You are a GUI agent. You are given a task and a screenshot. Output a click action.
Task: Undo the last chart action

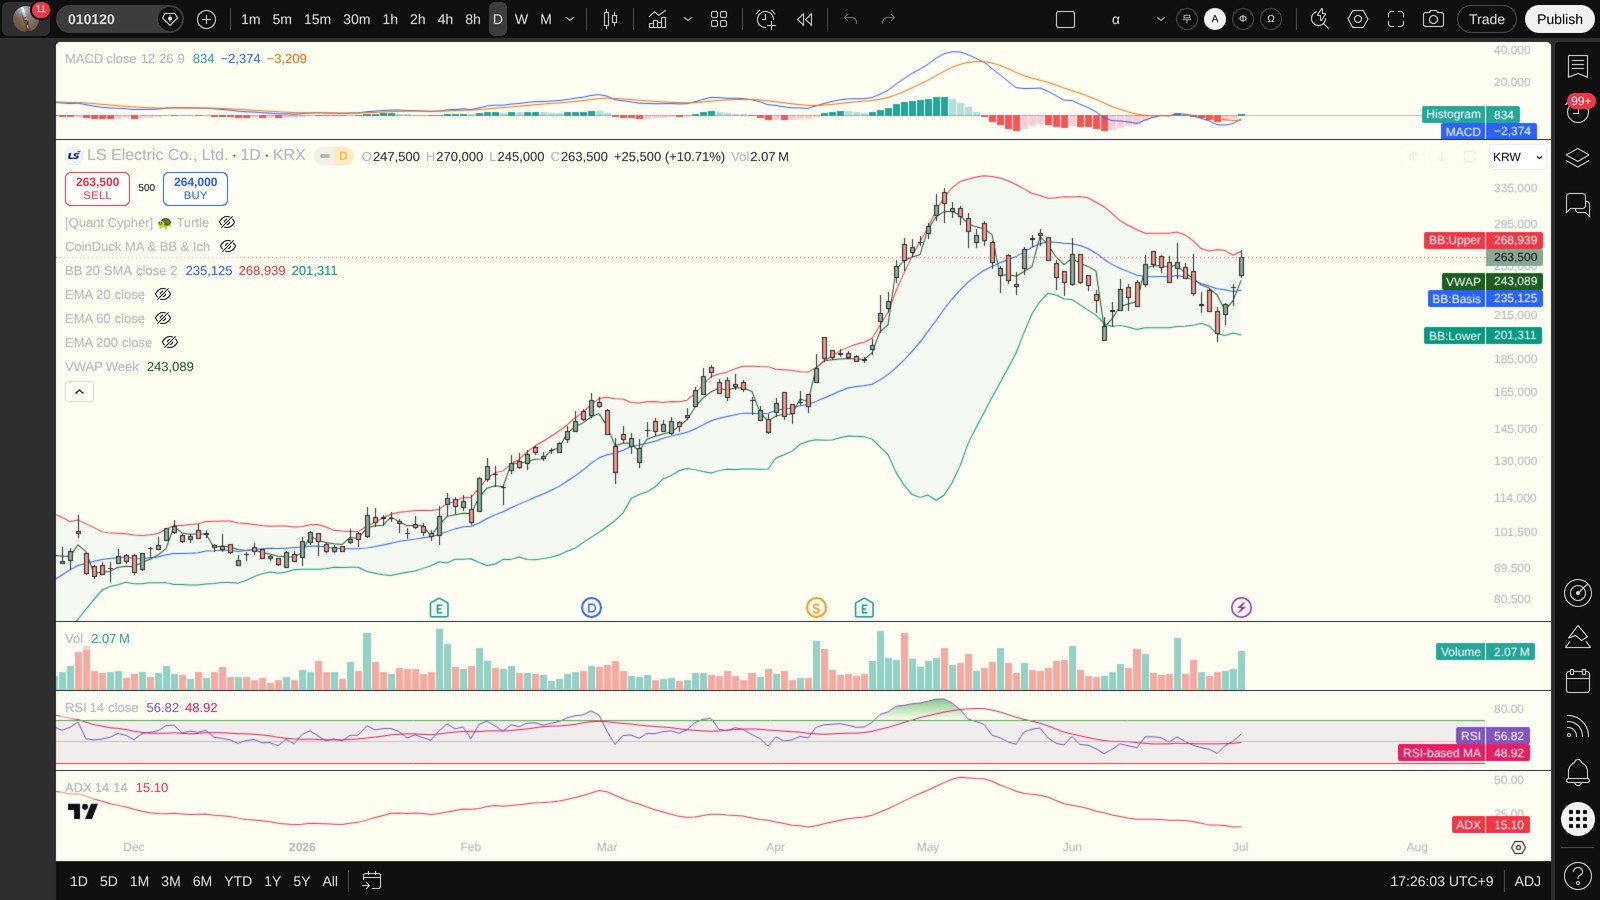point(851,19)
